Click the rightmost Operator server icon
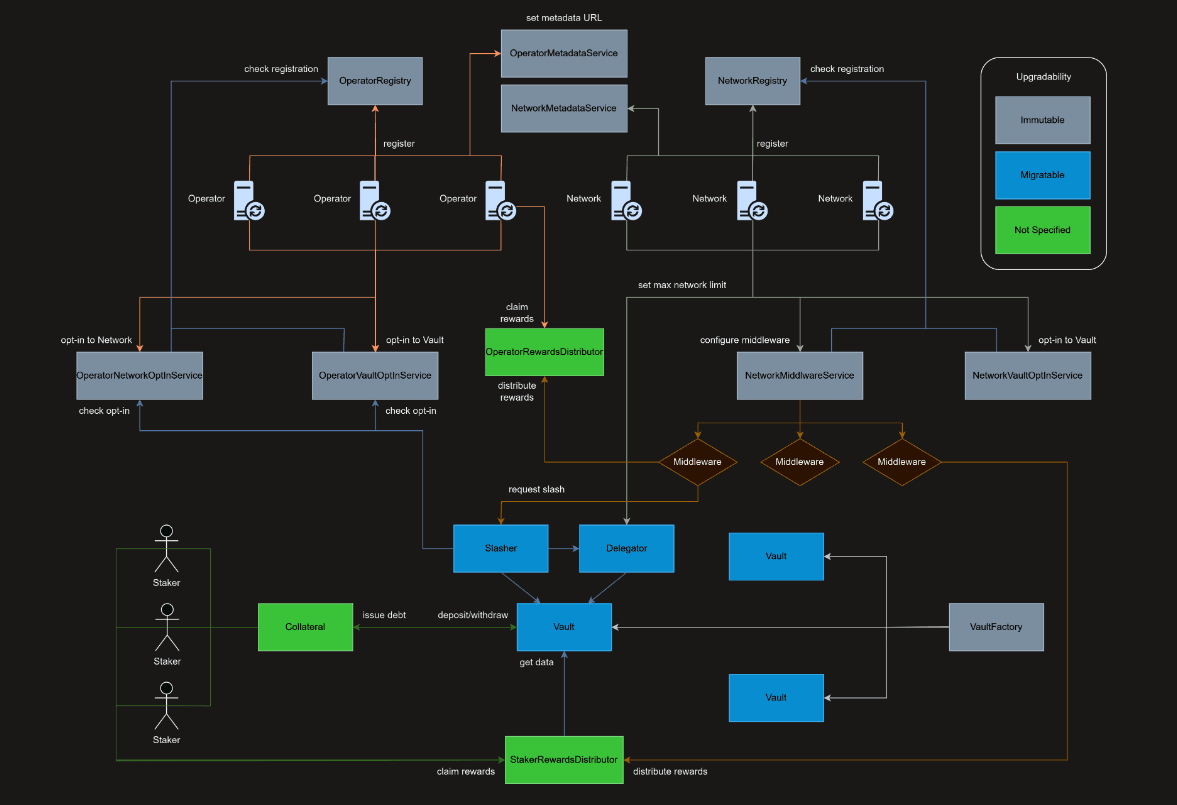Screen dimensions: 1177x805 [x=500, y=200]
